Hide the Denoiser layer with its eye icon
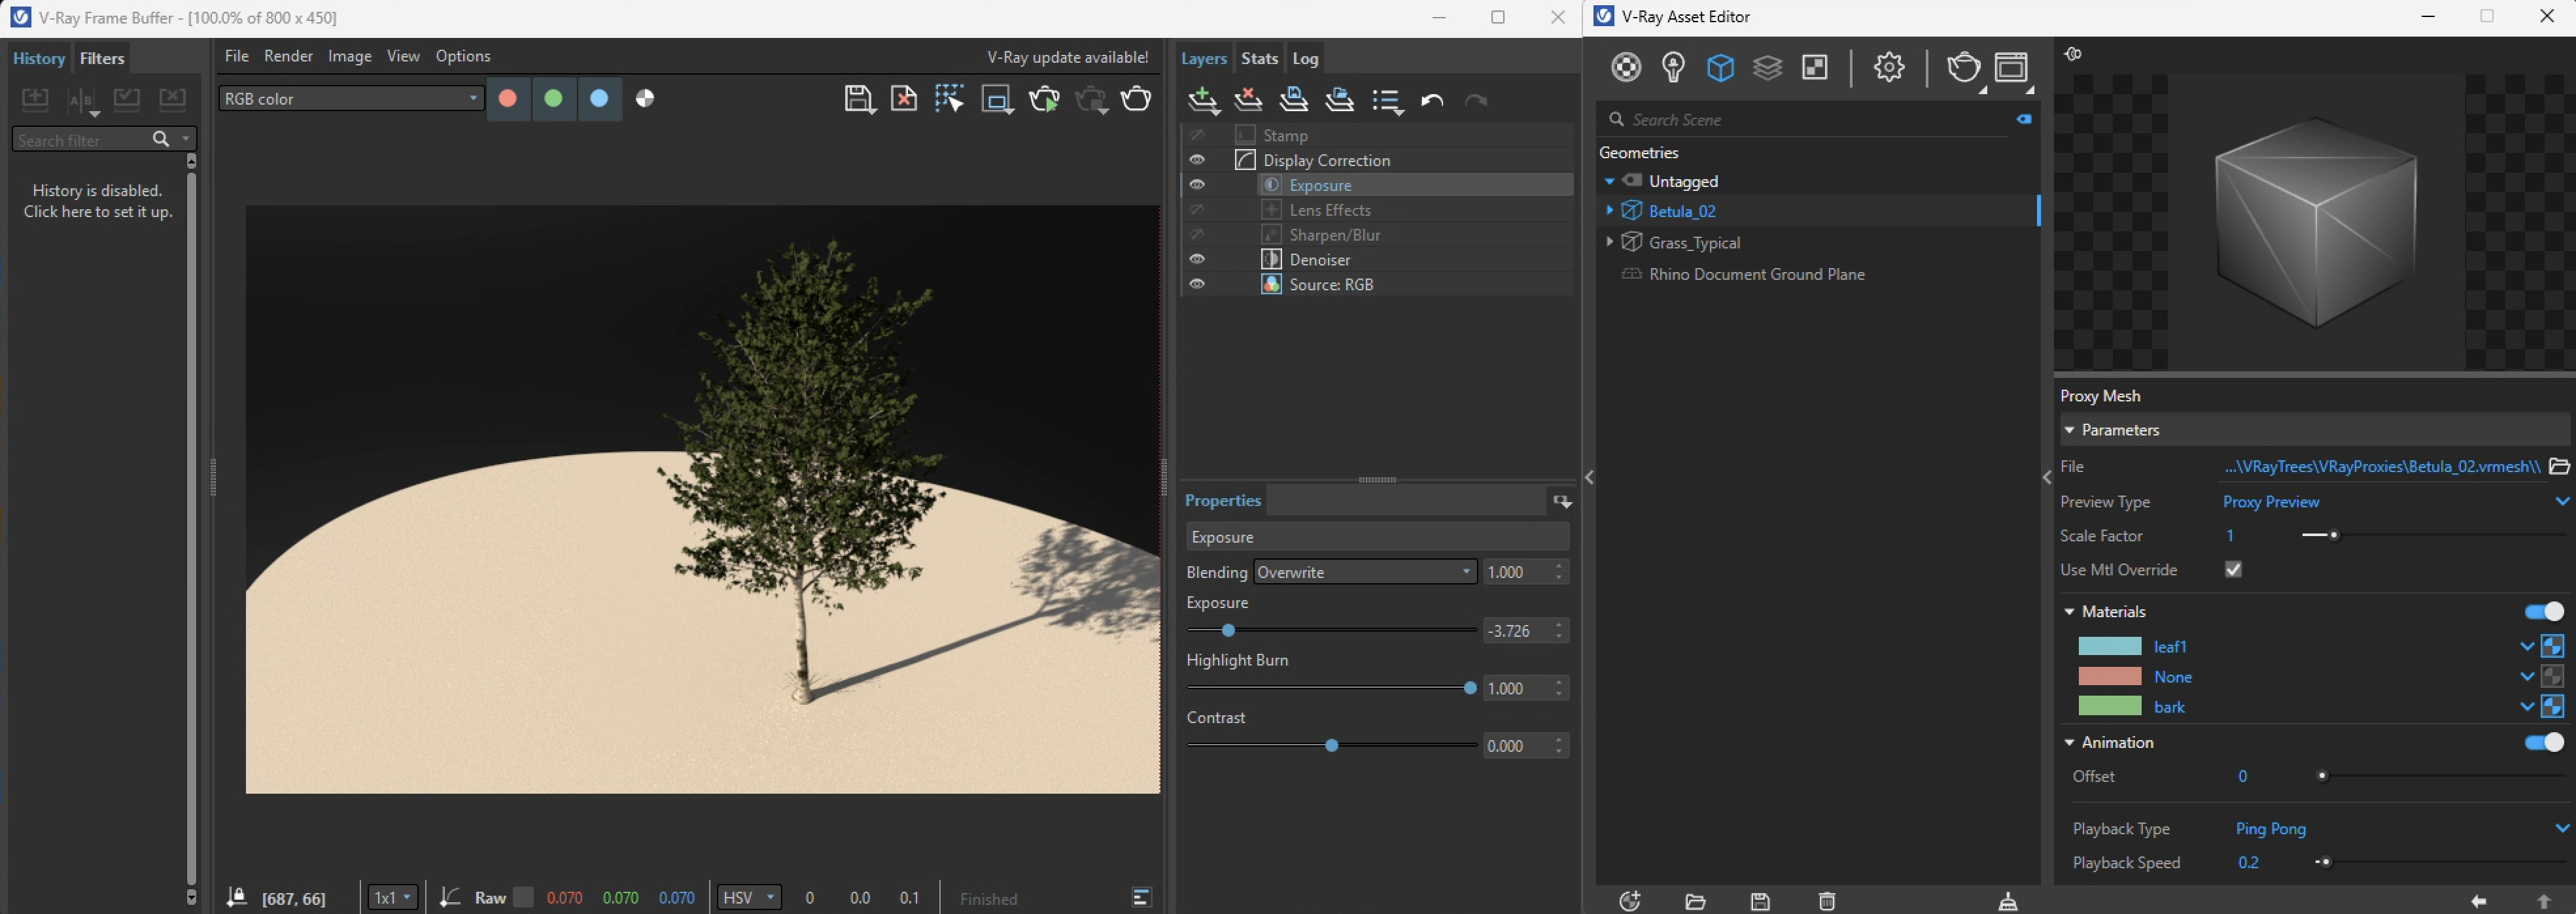Image resolution: width=2576 pixels, height=914 pixels. 1196,259
